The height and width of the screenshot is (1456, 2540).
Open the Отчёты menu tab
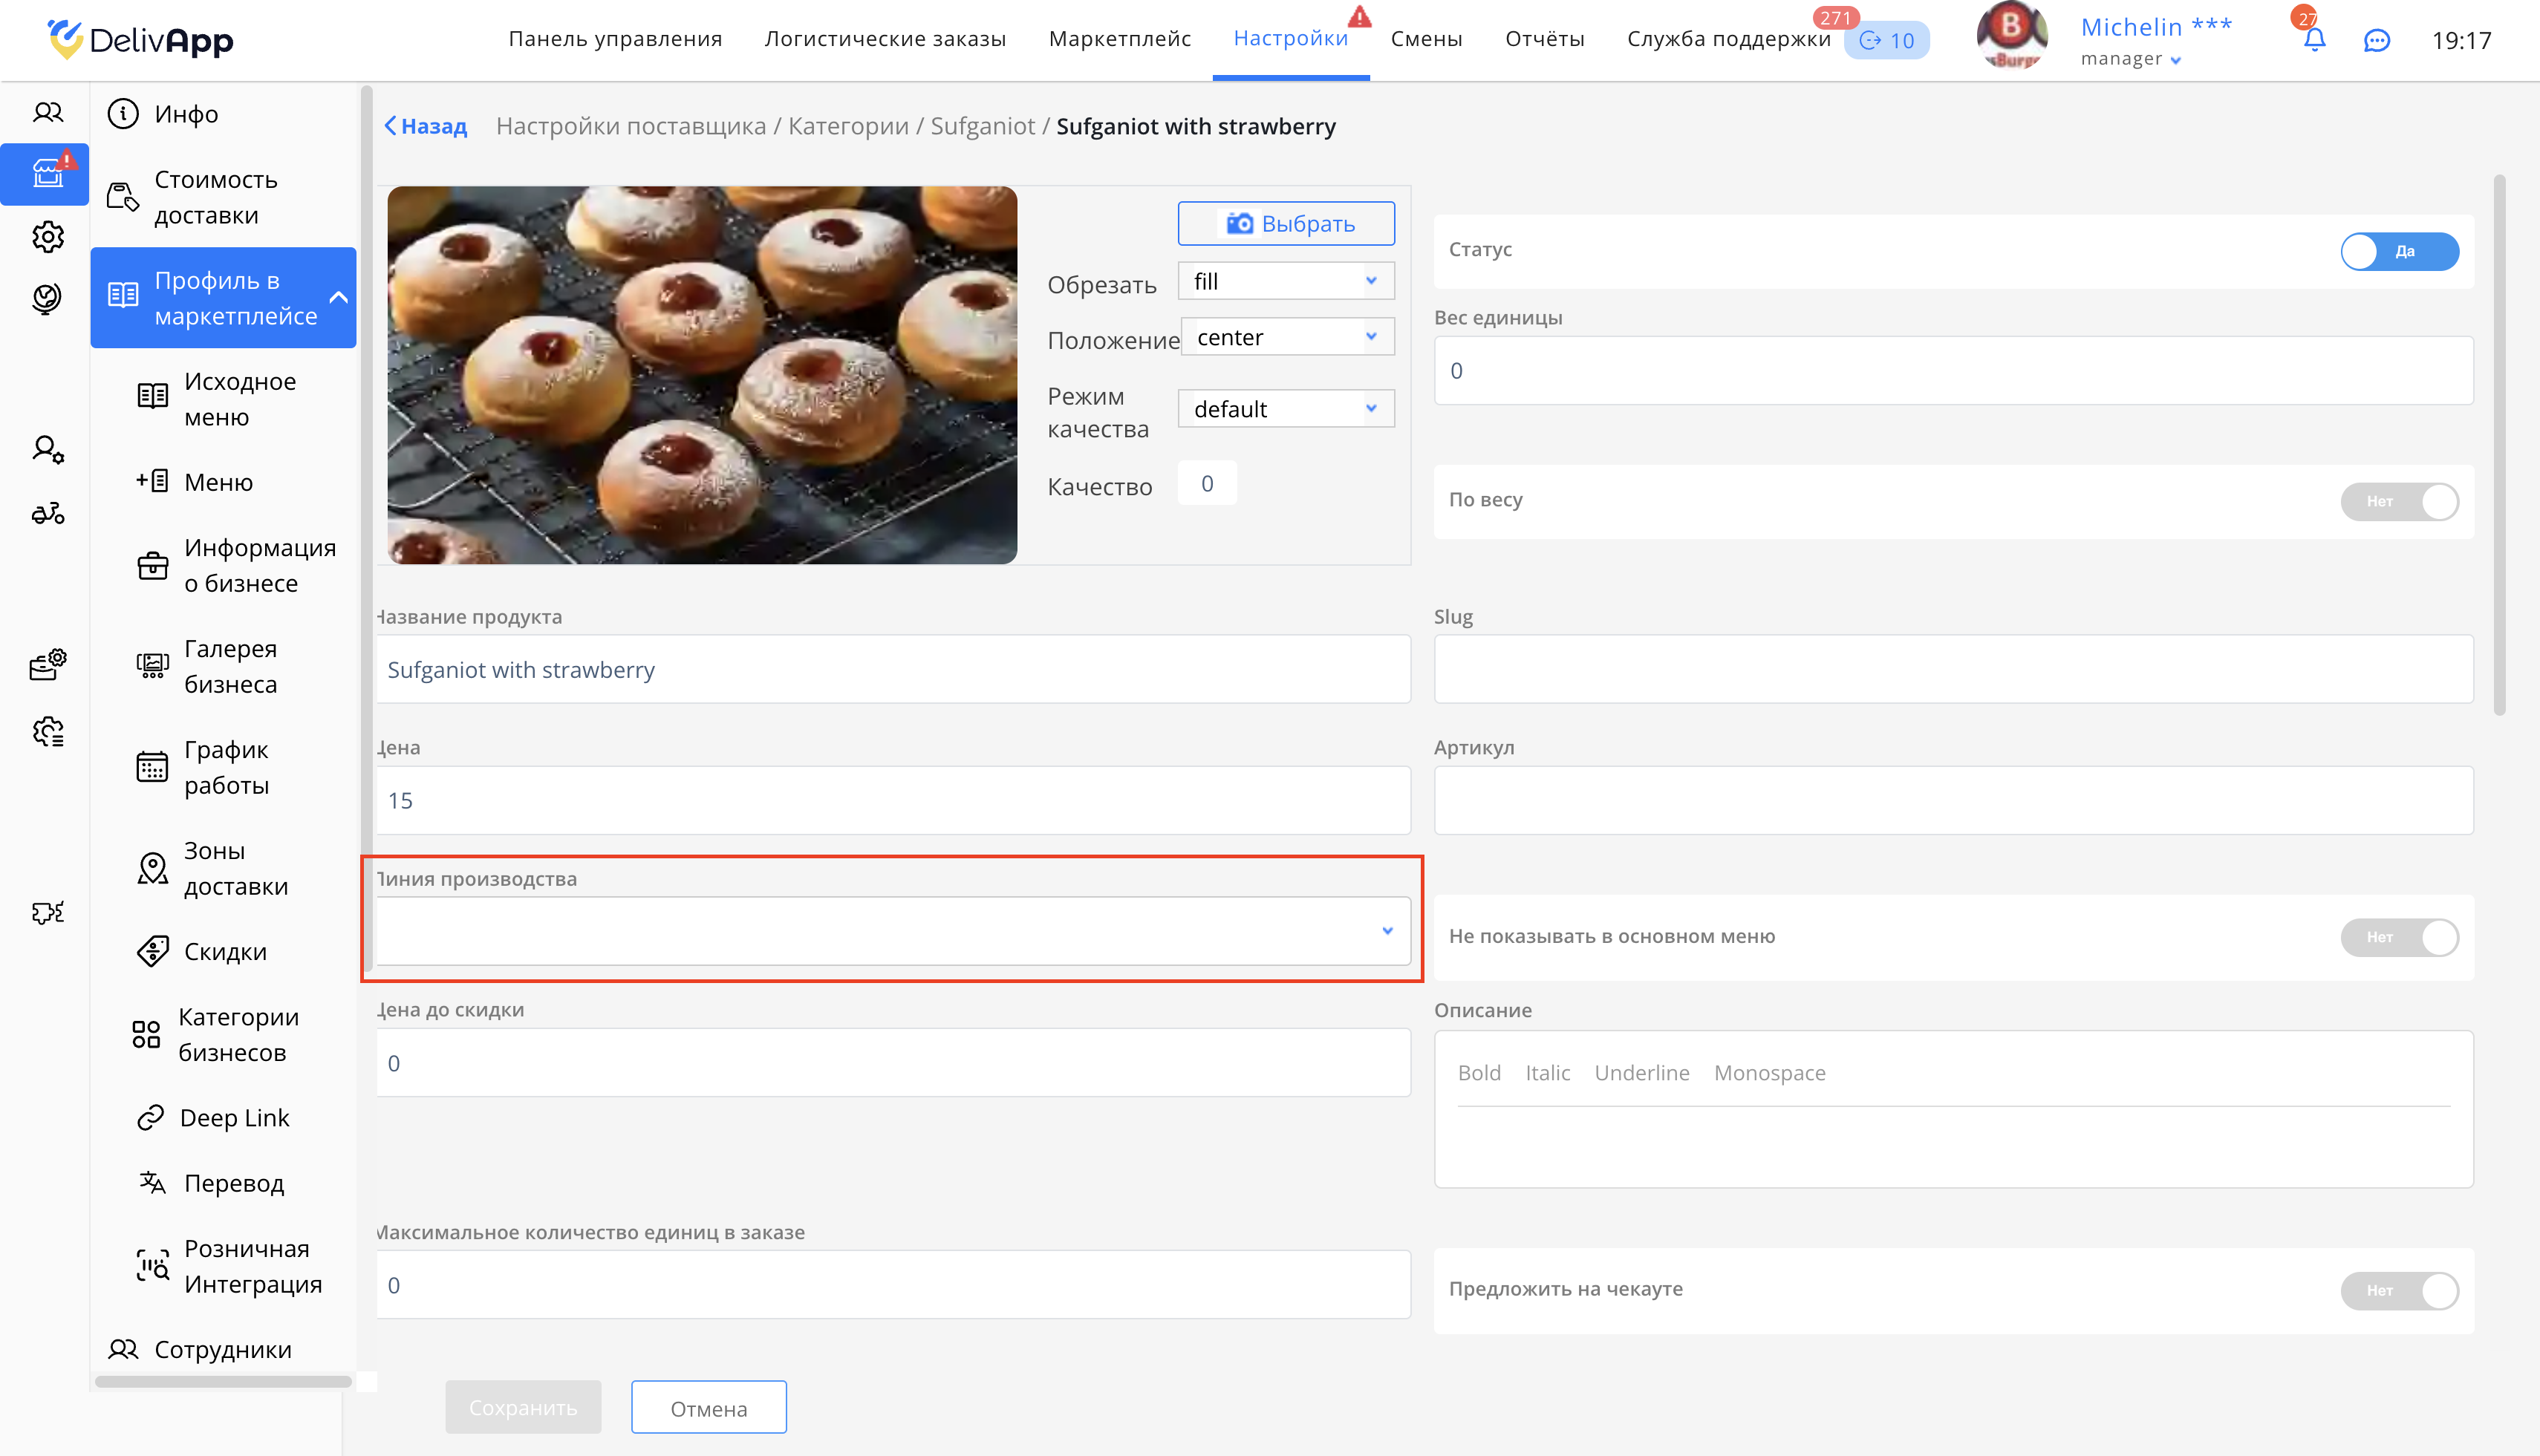[1544, 39]
